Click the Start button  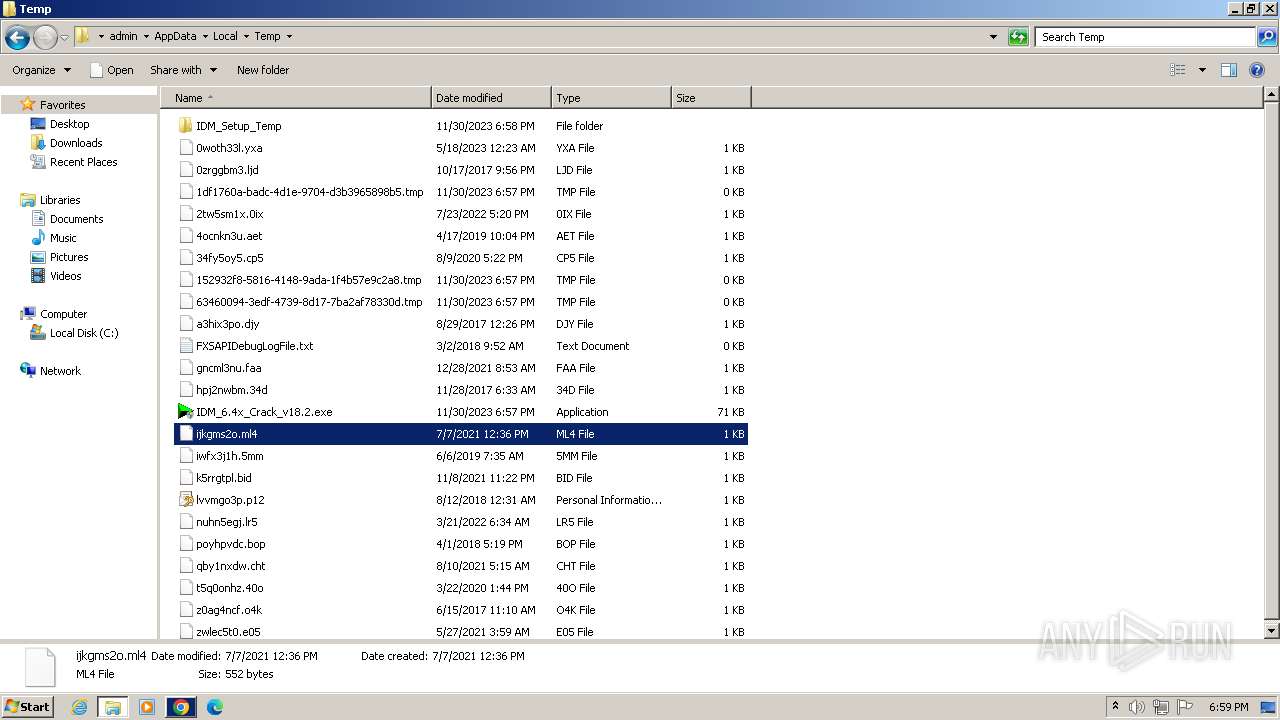[x=28, y=706]
